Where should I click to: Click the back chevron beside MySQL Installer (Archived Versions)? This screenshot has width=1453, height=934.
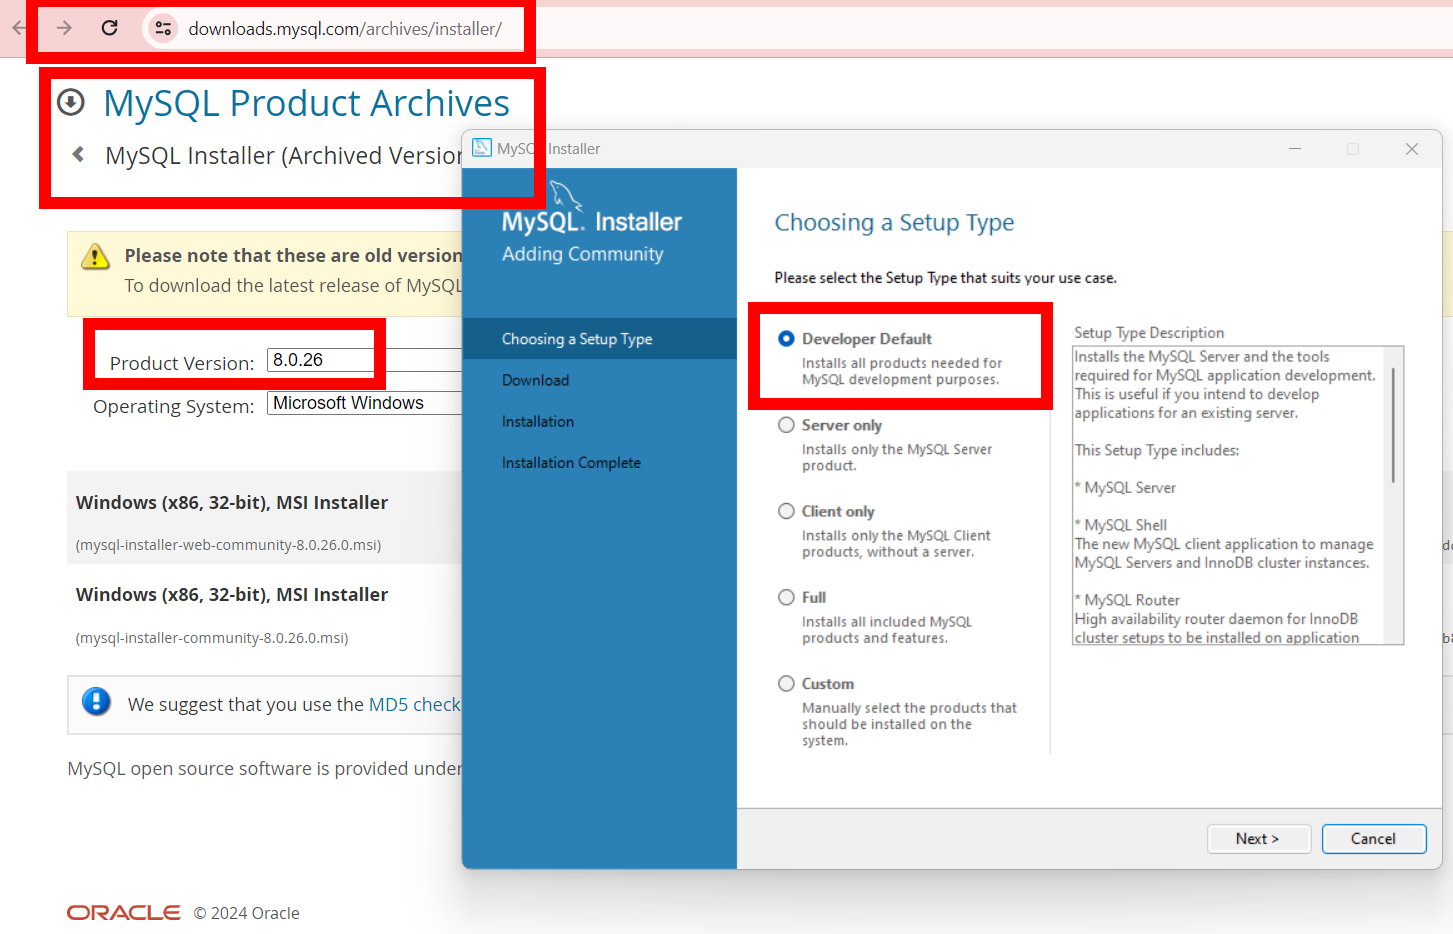pyautogui.click(x=78, y=154)
